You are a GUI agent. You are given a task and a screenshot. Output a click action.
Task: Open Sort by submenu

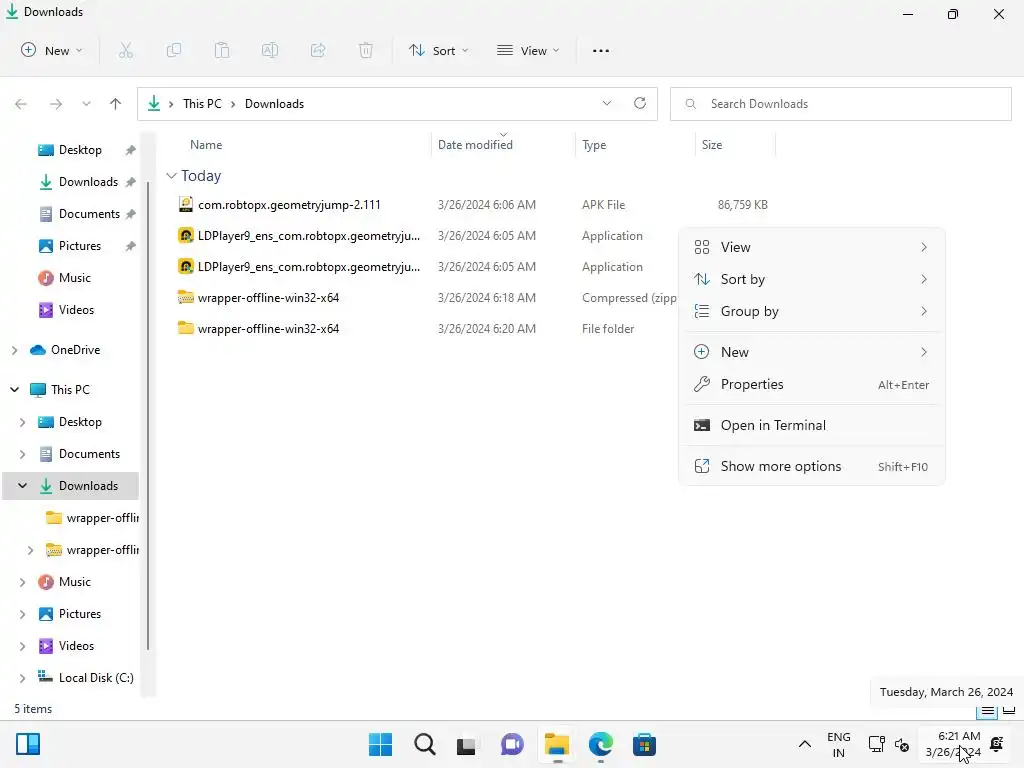coord(811,279)
